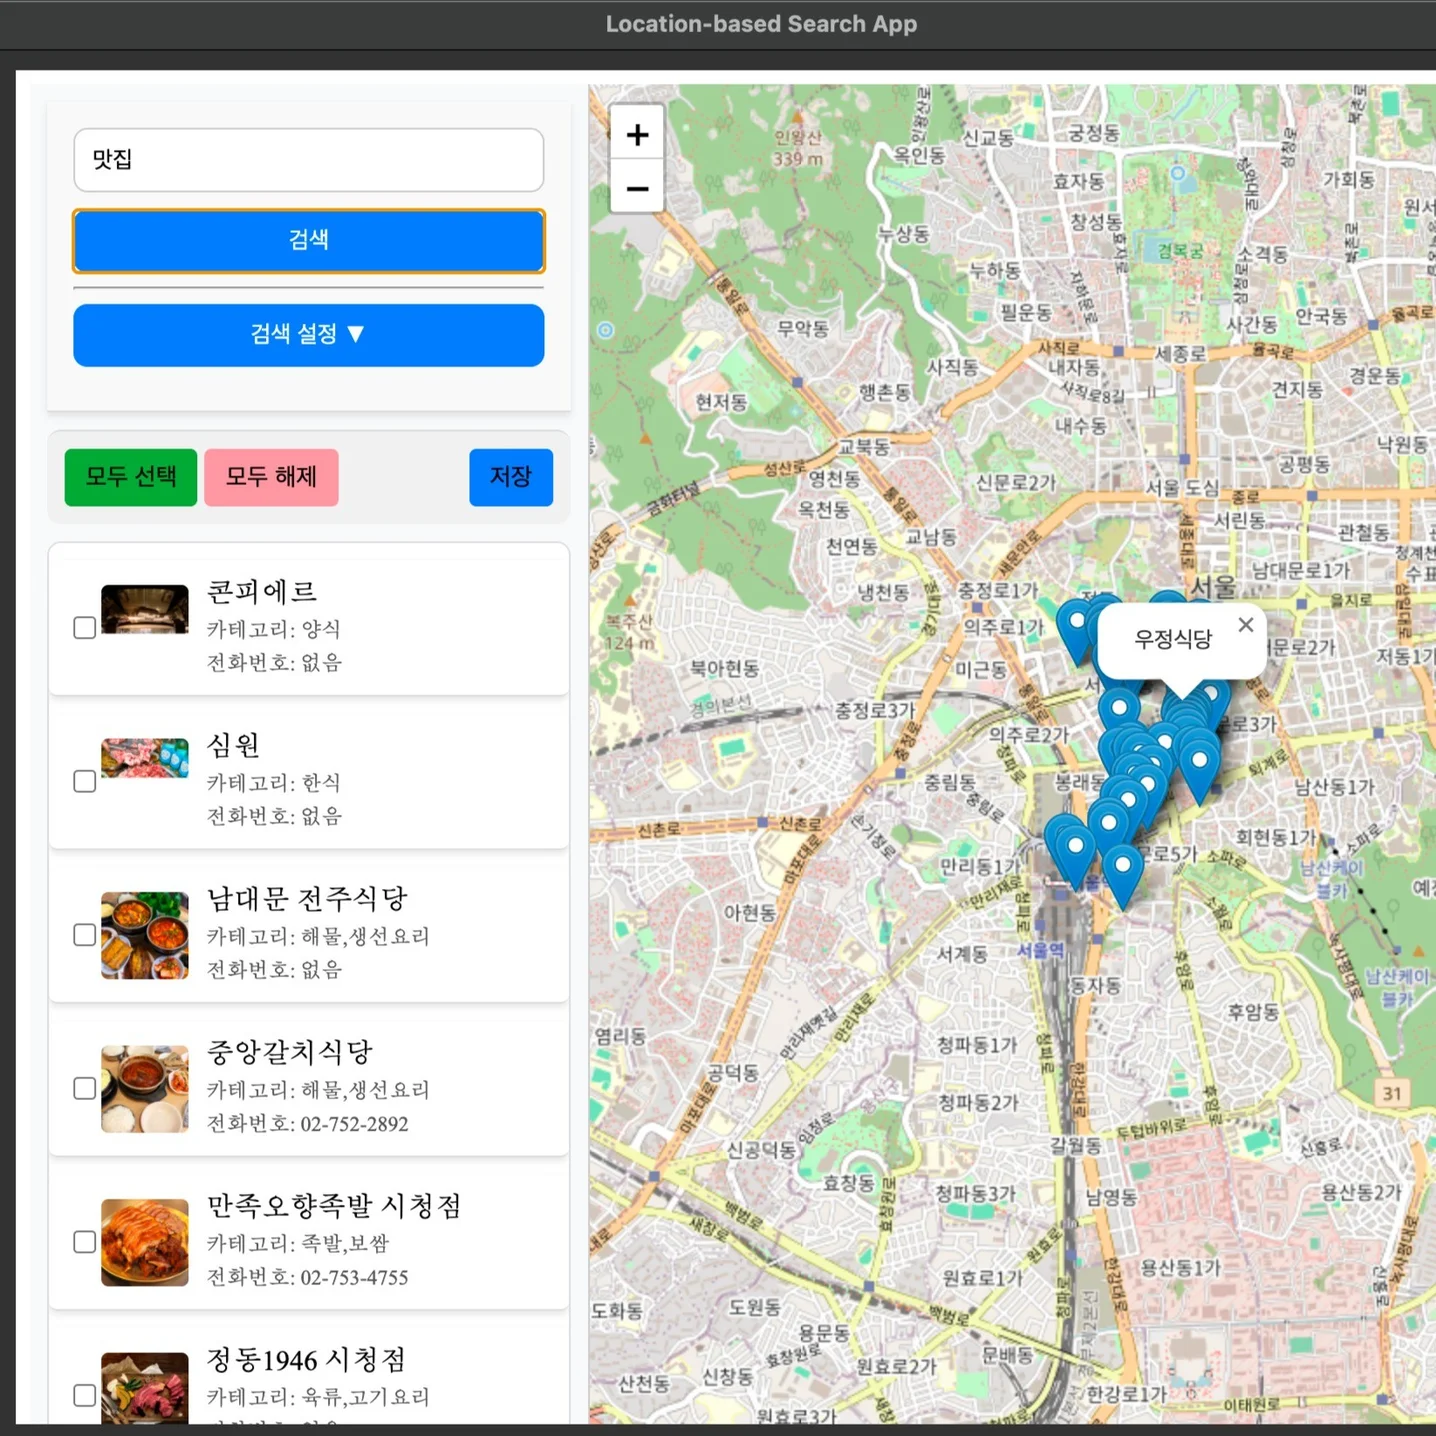Open the 정동1946 시청점 thumbnail image

145,1388
